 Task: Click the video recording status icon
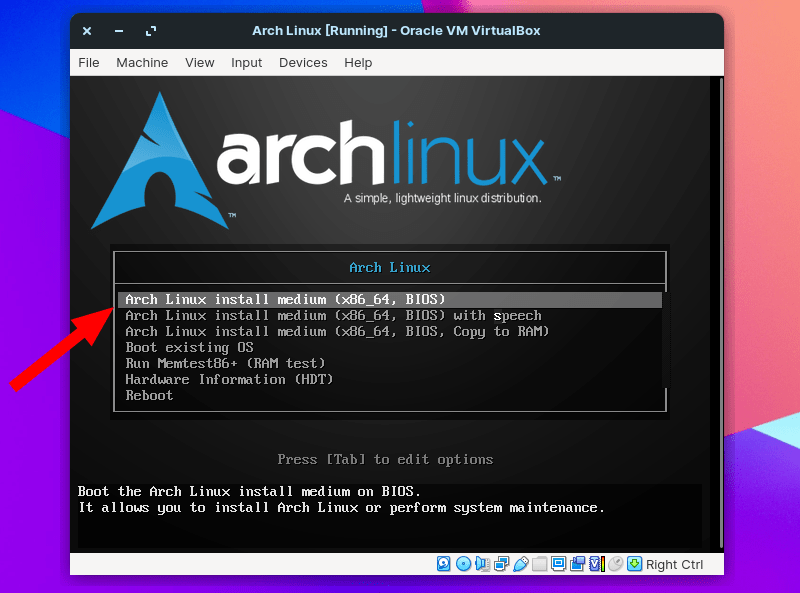click(577, 564)
